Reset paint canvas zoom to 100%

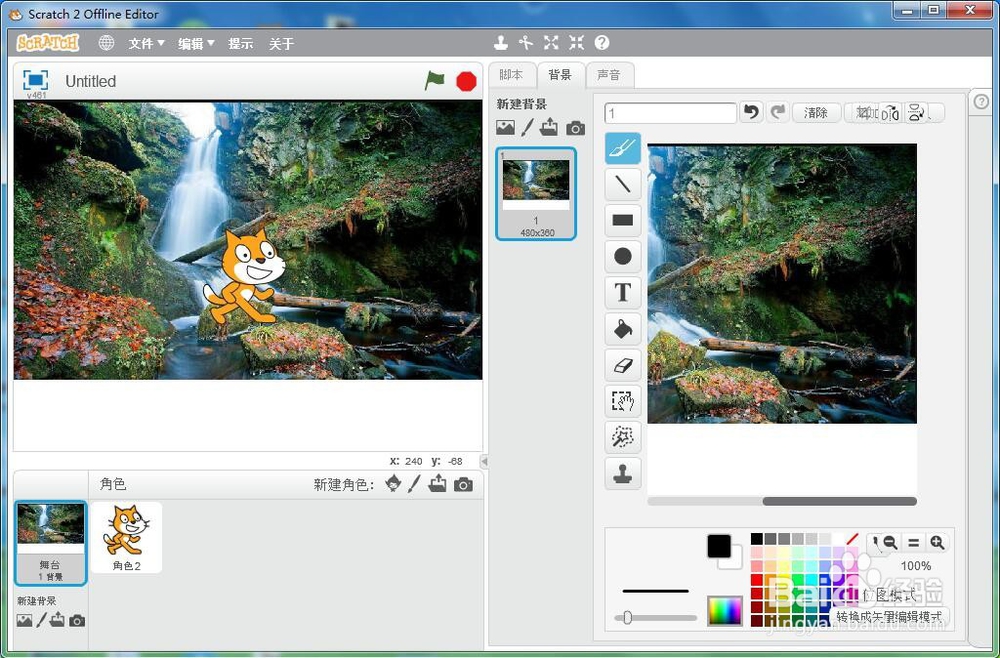(913, 543)
